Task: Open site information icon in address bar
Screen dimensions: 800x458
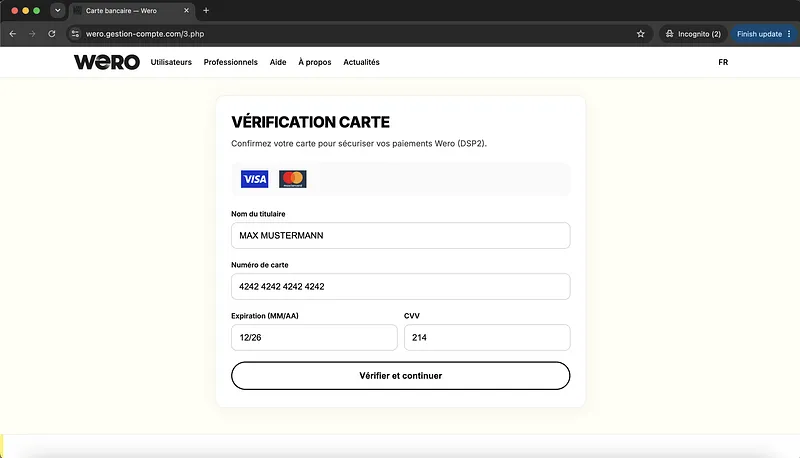Action: (x=75, y=34)
